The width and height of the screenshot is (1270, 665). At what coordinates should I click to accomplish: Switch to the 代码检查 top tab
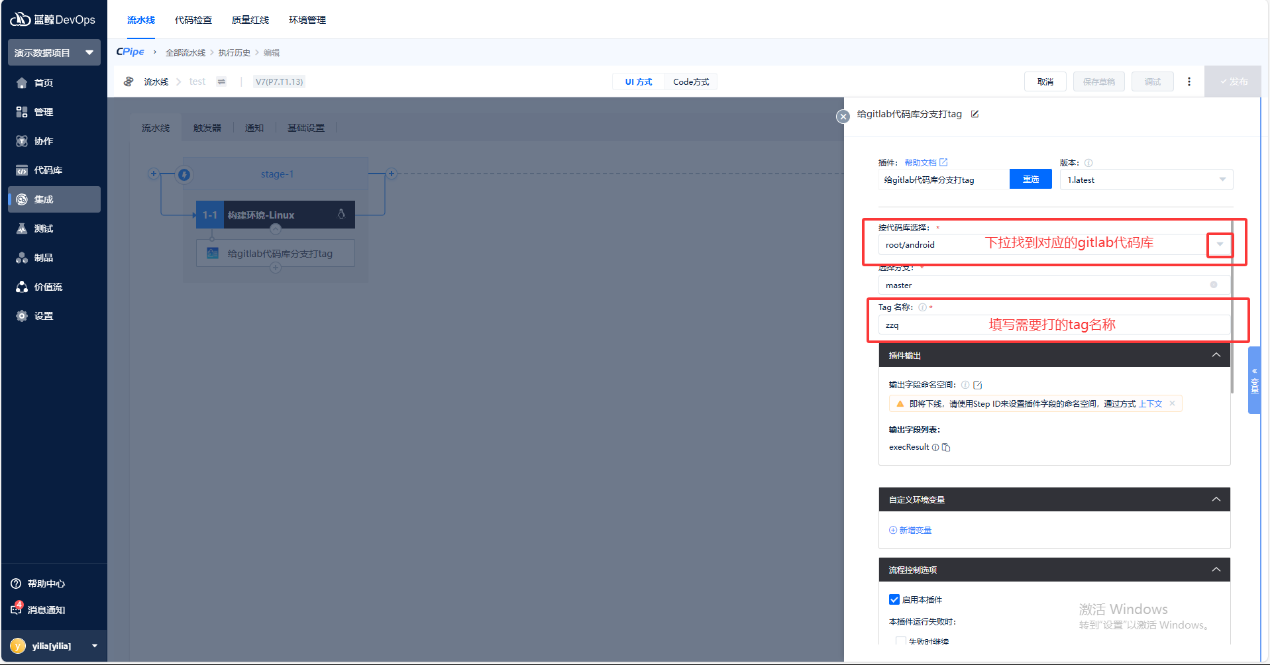[193, 20]
